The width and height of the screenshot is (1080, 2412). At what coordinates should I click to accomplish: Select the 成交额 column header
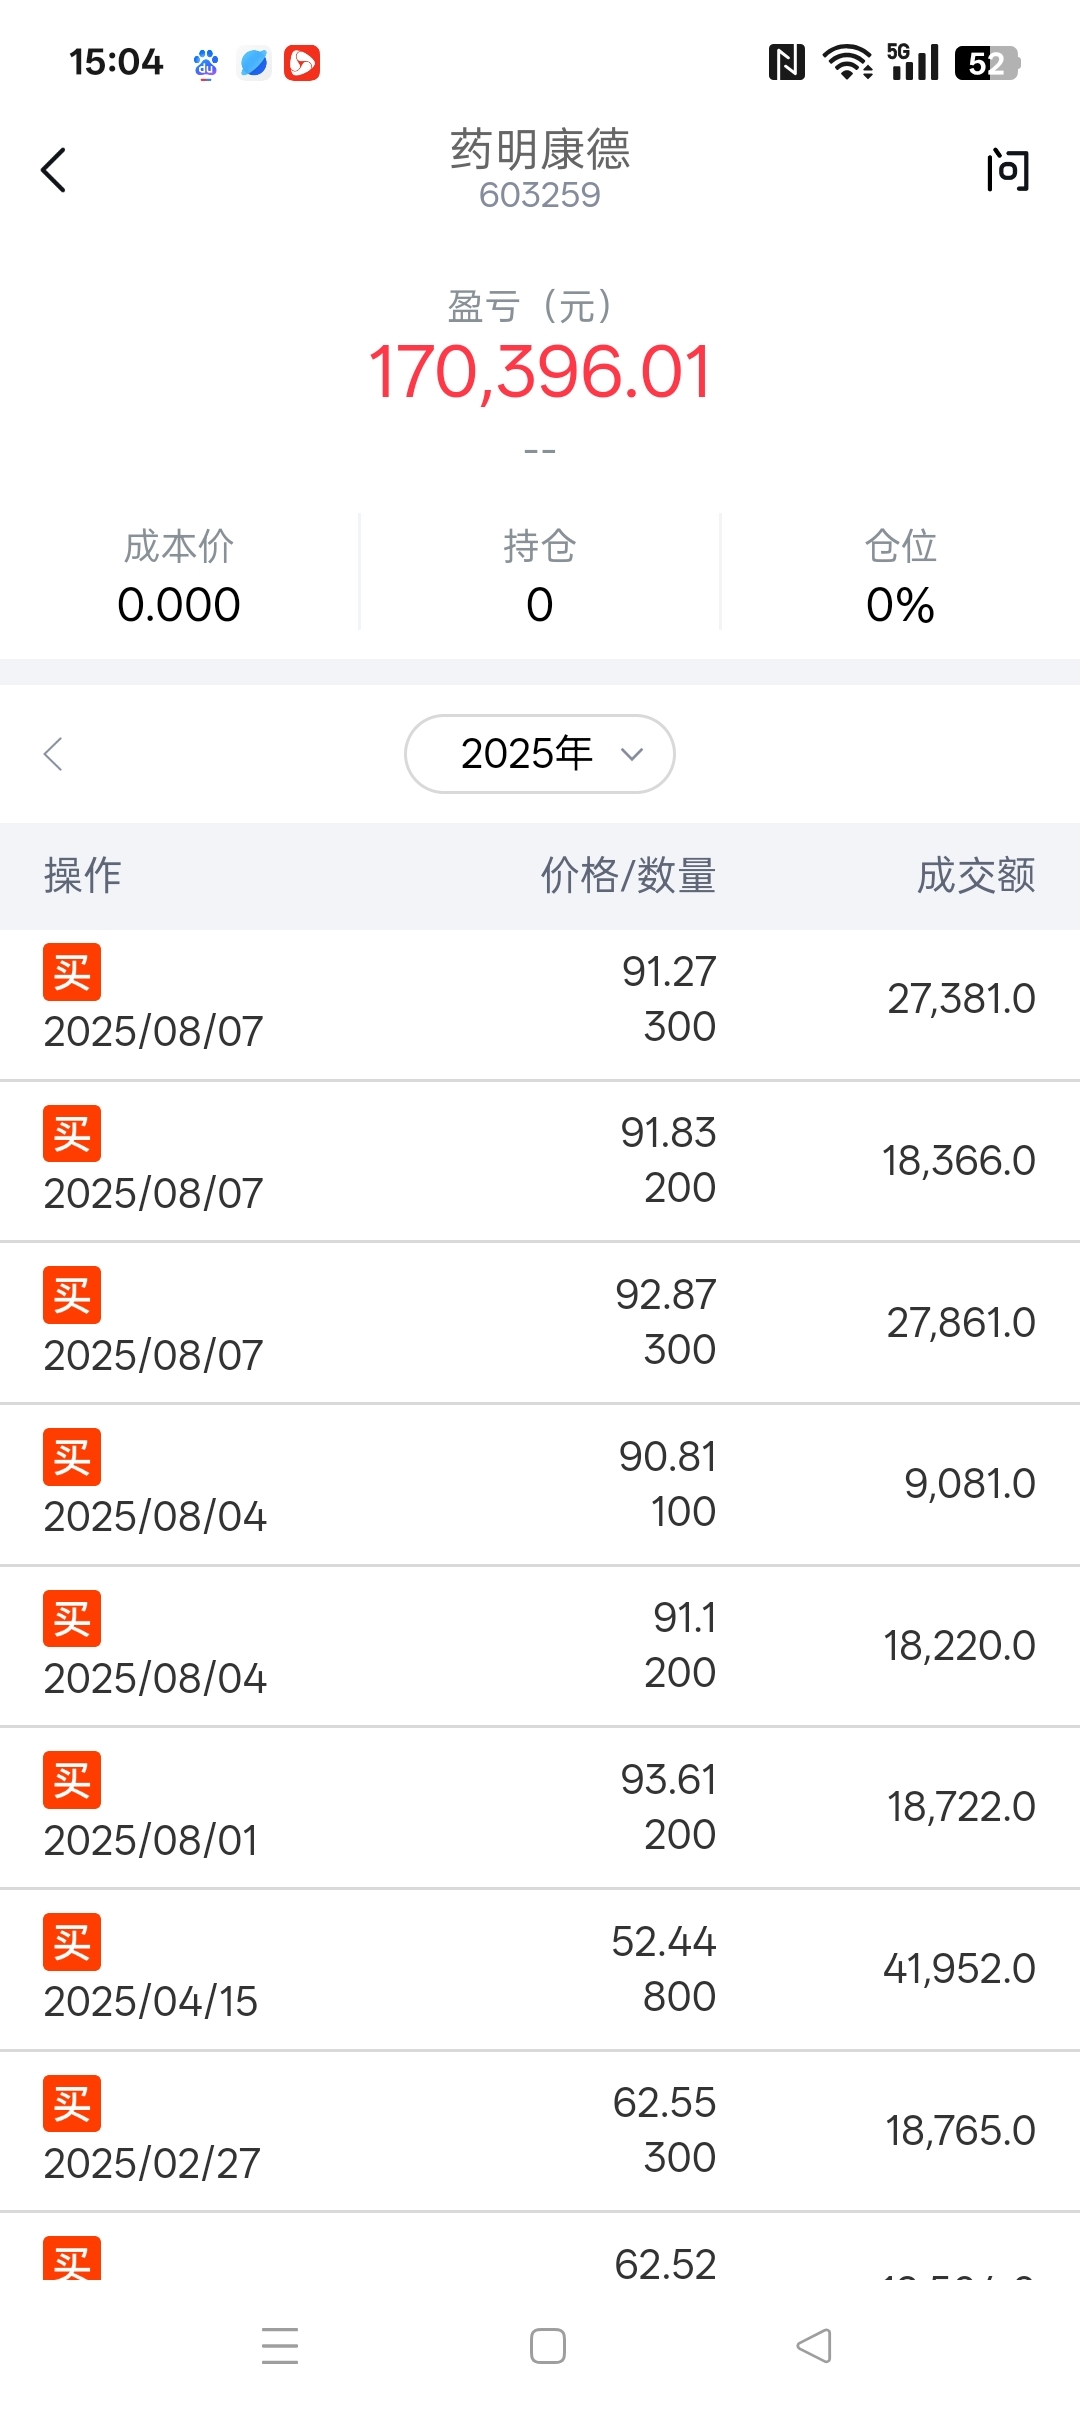976,875
